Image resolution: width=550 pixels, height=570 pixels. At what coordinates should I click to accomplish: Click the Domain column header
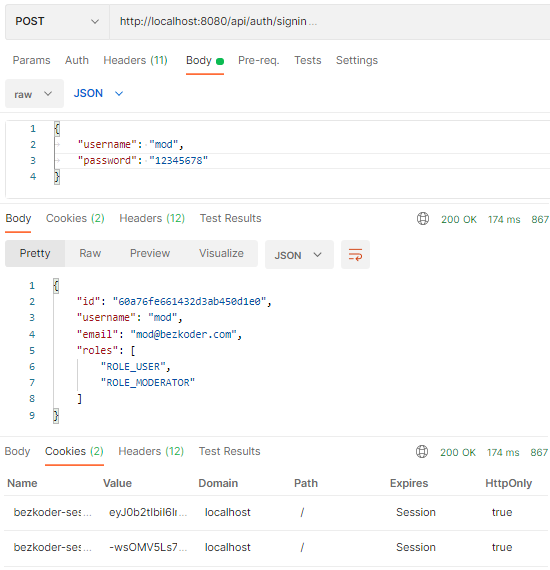pos(218,483)
